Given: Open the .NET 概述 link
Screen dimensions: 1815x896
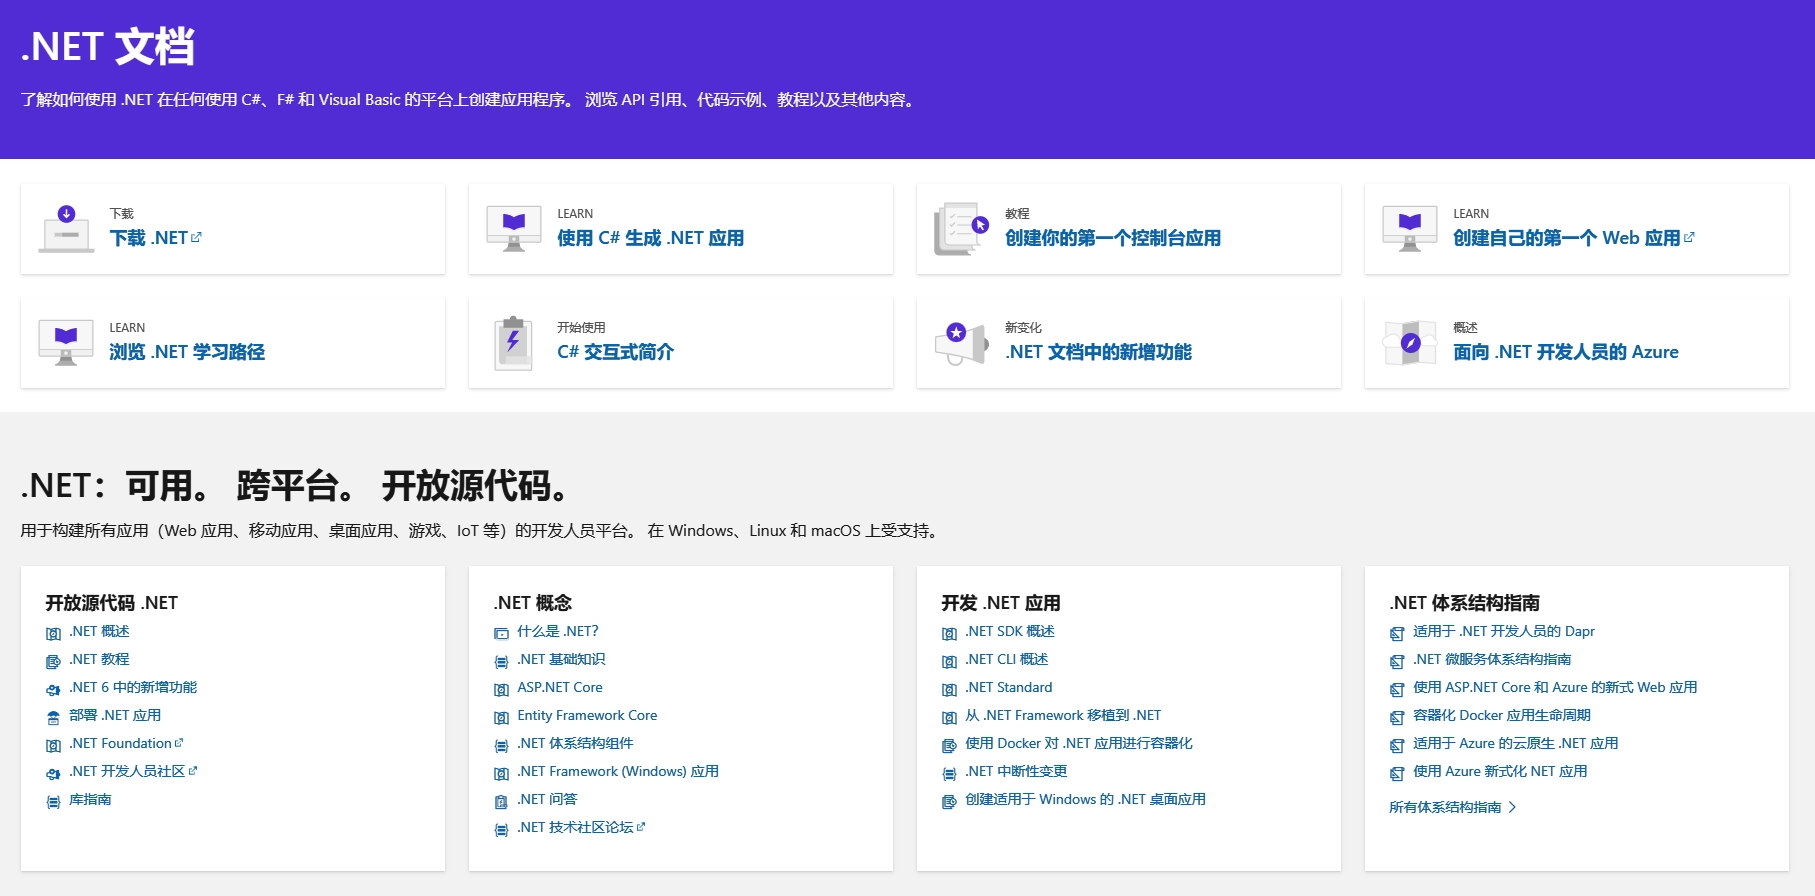Looking at the screenshot, I should coord(99,631).
